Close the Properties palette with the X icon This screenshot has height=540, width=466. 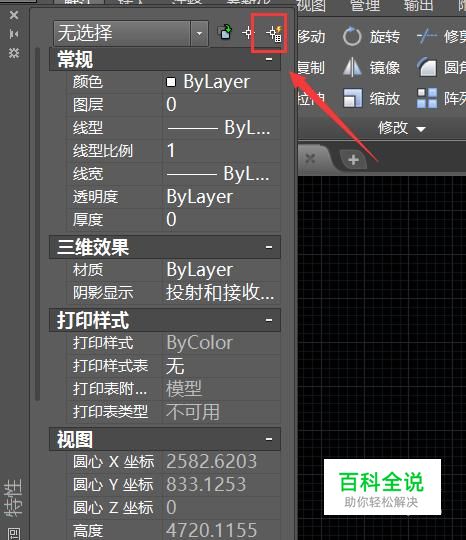tap(14, 15)
